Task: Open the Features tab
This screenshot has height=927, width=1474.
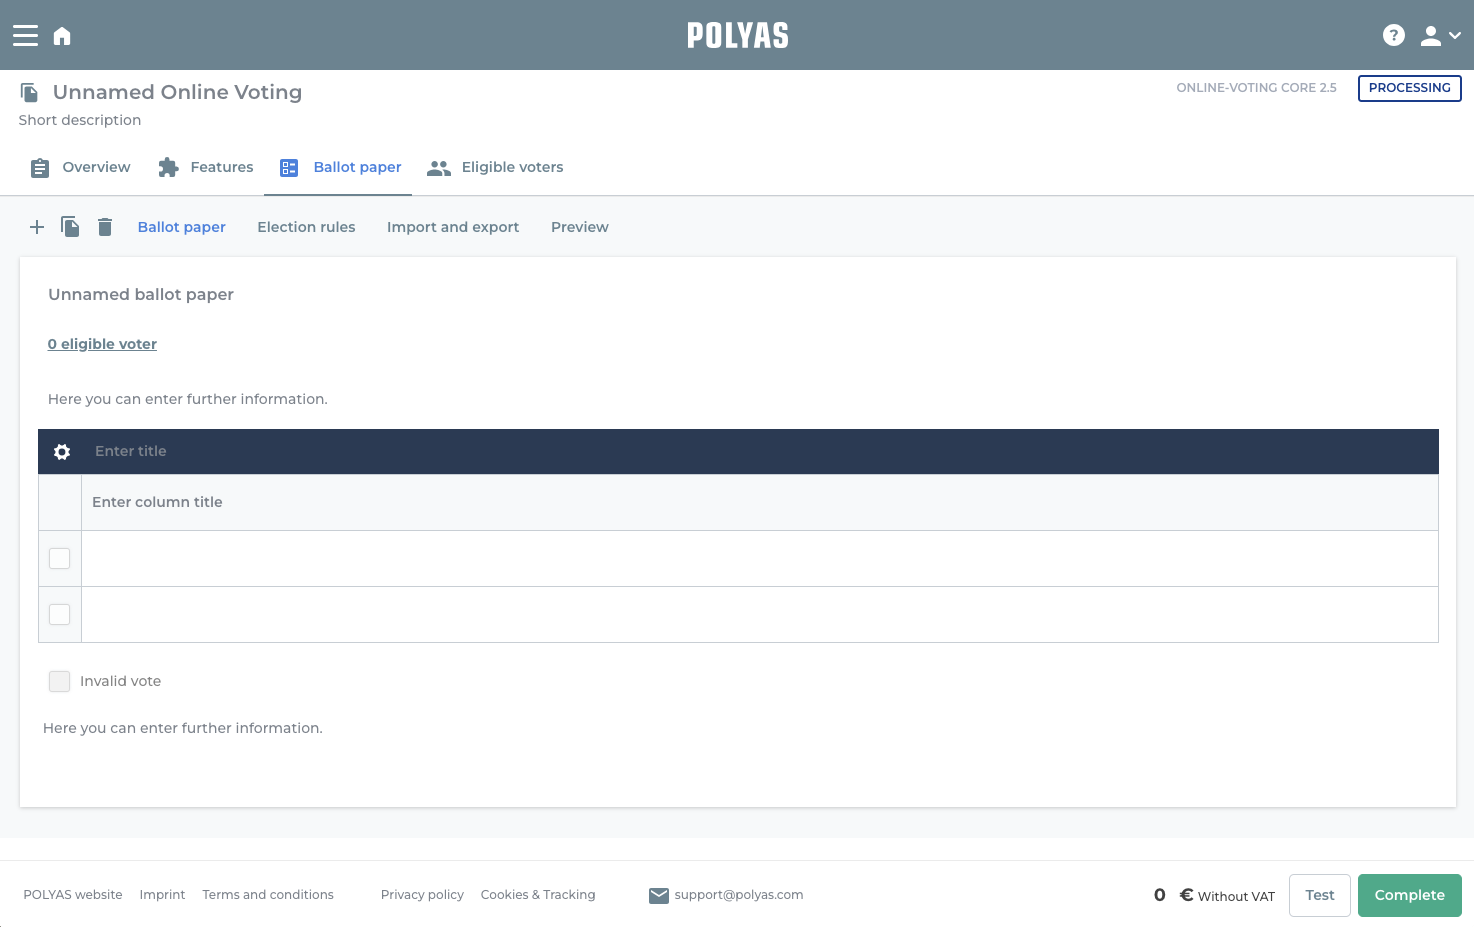Action: coord(206,167)
